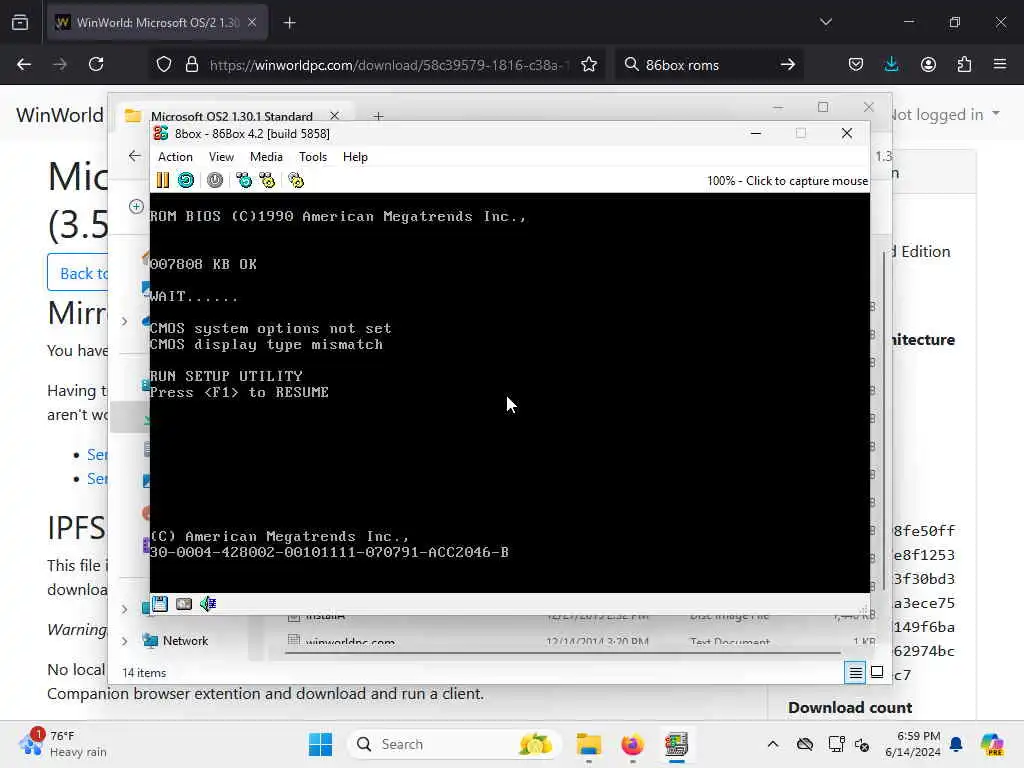This screenshot has width=1024, height=768.
Task: Open the clock showing 6:59 PM
Action: click(913, 744)
